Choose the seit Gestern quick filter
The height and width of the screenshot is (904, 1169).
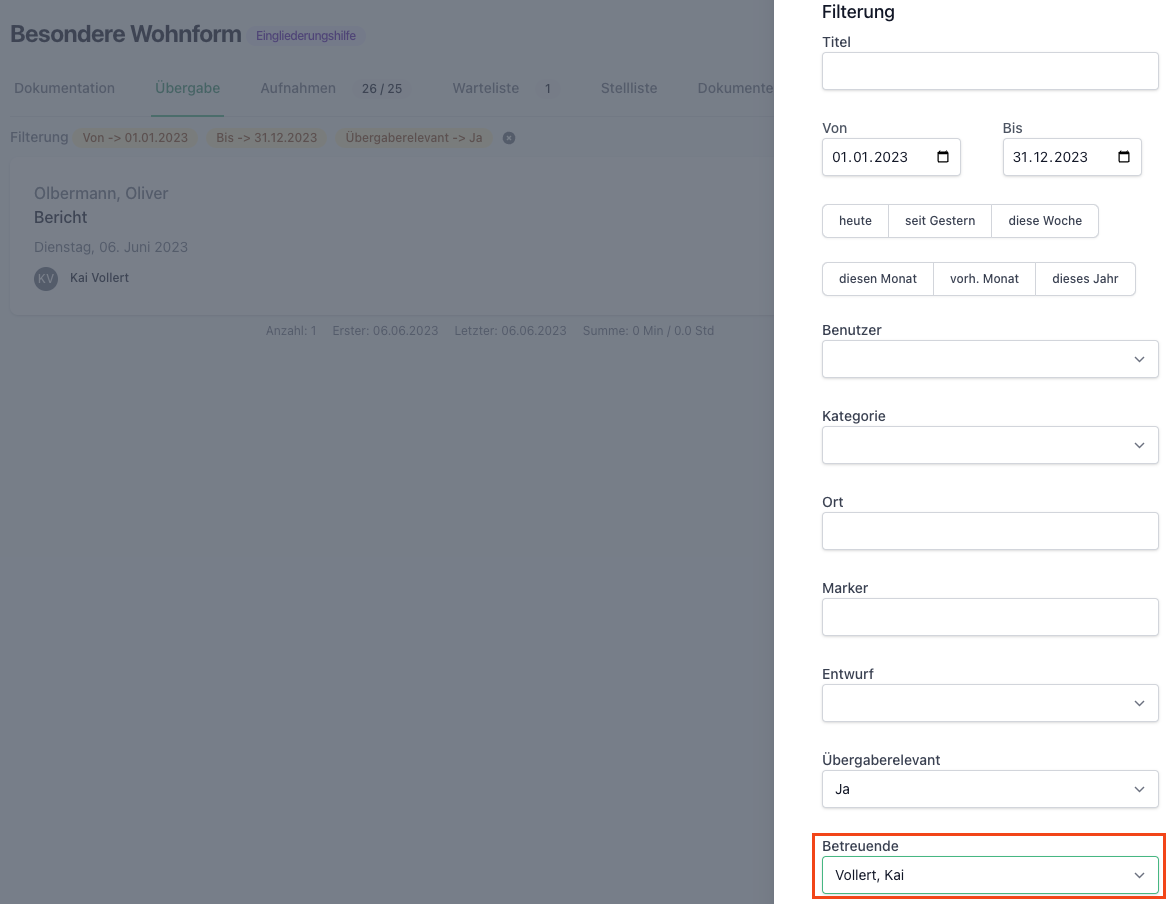coord(940,221)
